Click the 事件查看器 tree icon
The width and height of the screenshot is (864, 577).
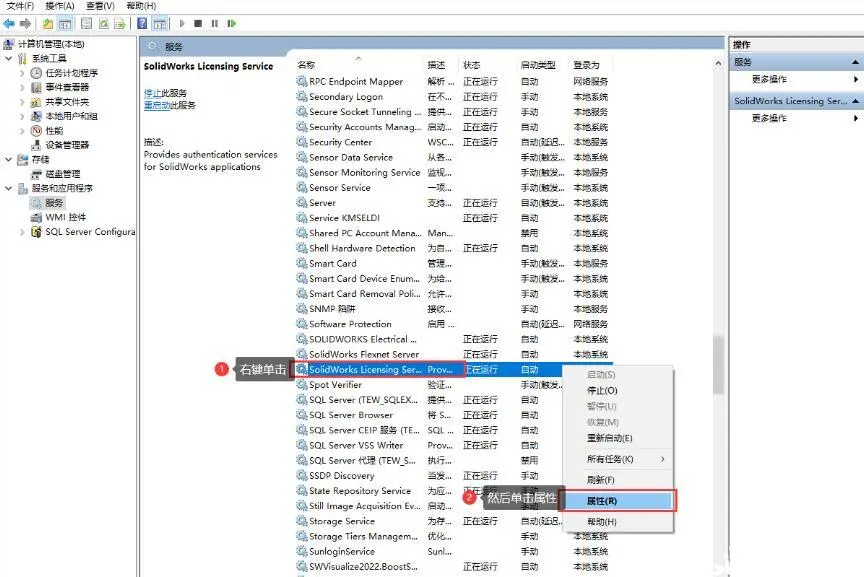pyautogui.click(x=36, y=87)
